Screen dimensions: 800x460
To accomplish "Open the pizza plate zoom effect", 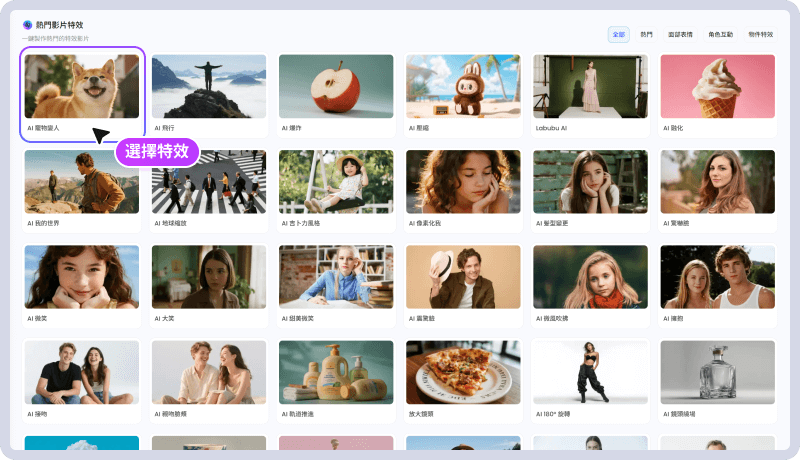I will (x=463, y=372).
